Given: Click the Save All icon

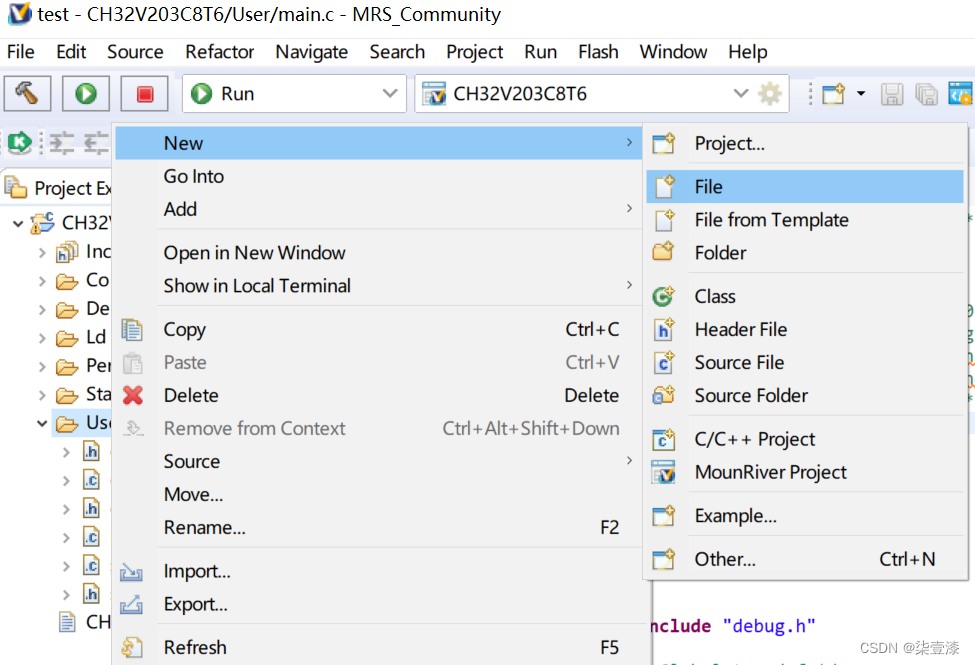Looking at the screenshot, I should pos(926,94).
